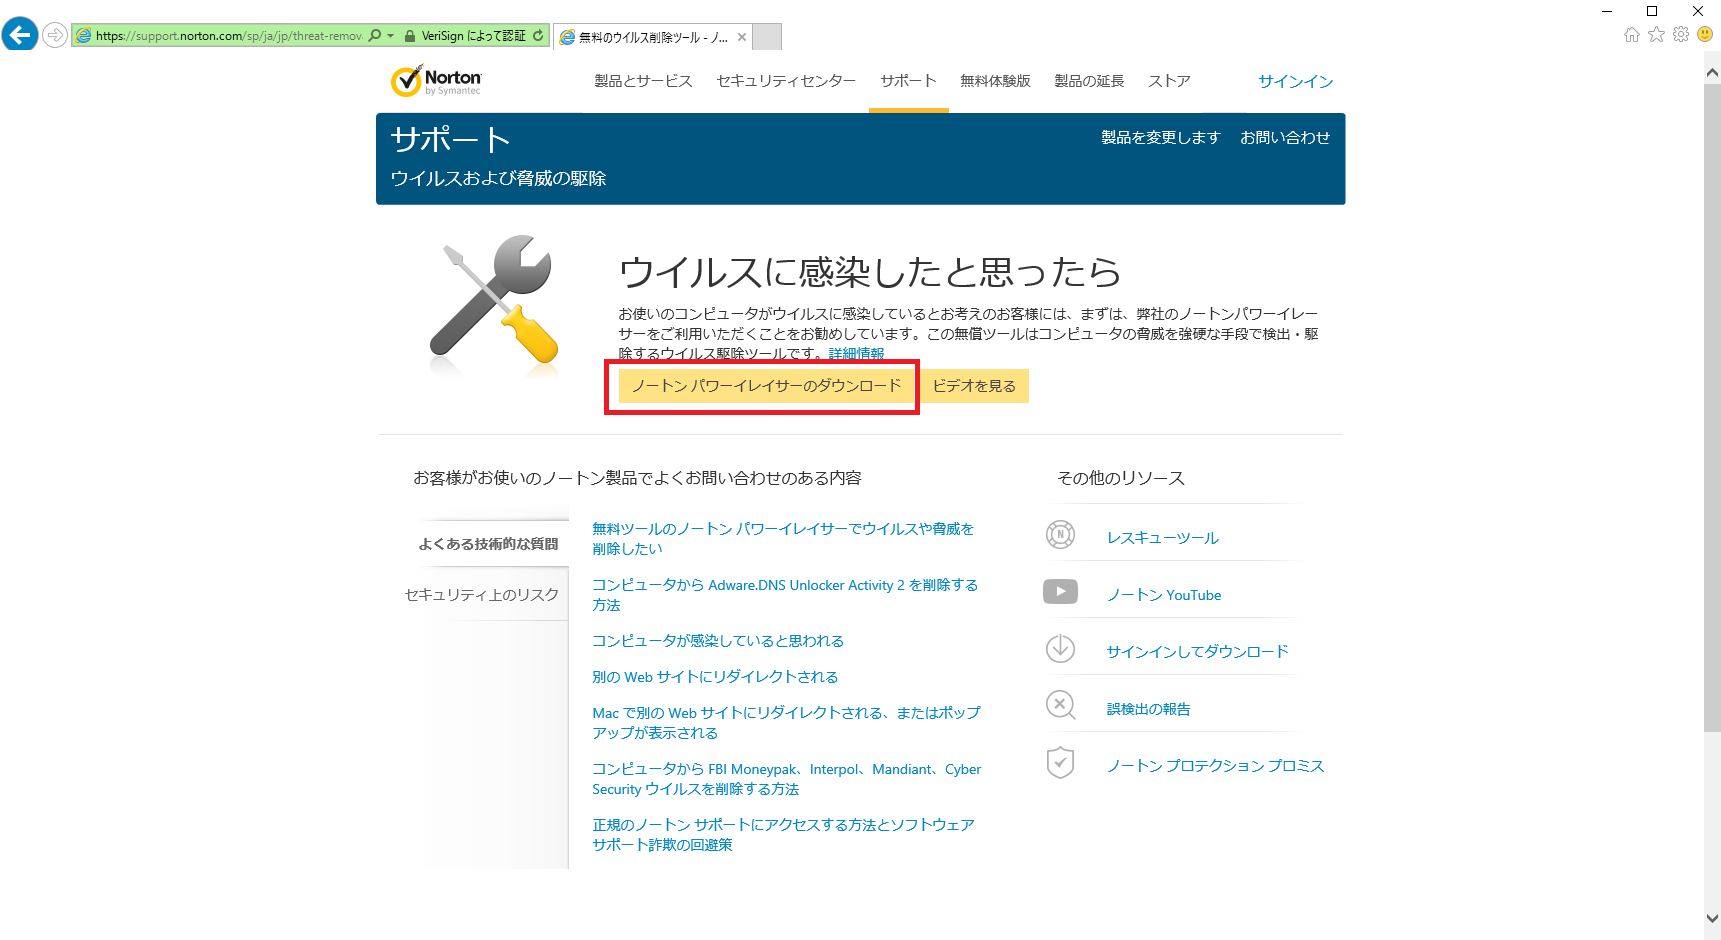This screenshot has height=940, width=1721.
Task: Click the サインイン link
Action: [x=1296, y=82]
